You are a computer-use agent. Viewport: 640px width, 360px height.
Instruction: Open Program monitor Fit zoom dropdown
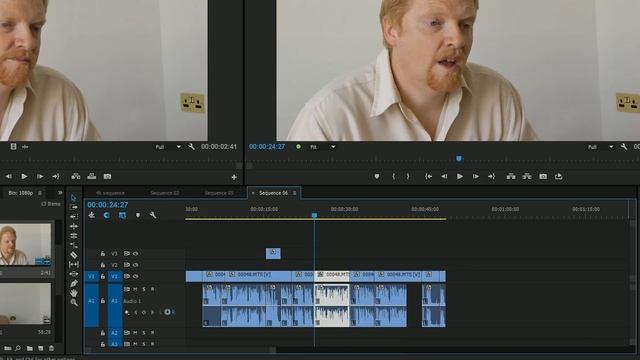pyautogui.click(x=322, y=147)
